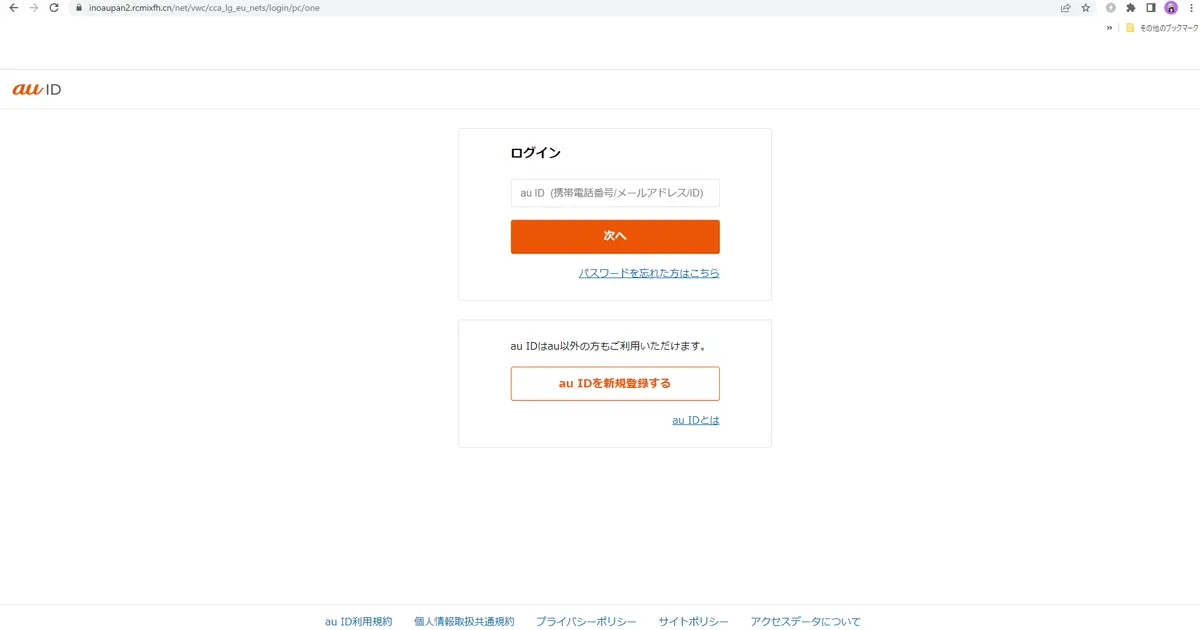Reload the page with the refresh icon
1200x630 pixels.
coord(54,8)
